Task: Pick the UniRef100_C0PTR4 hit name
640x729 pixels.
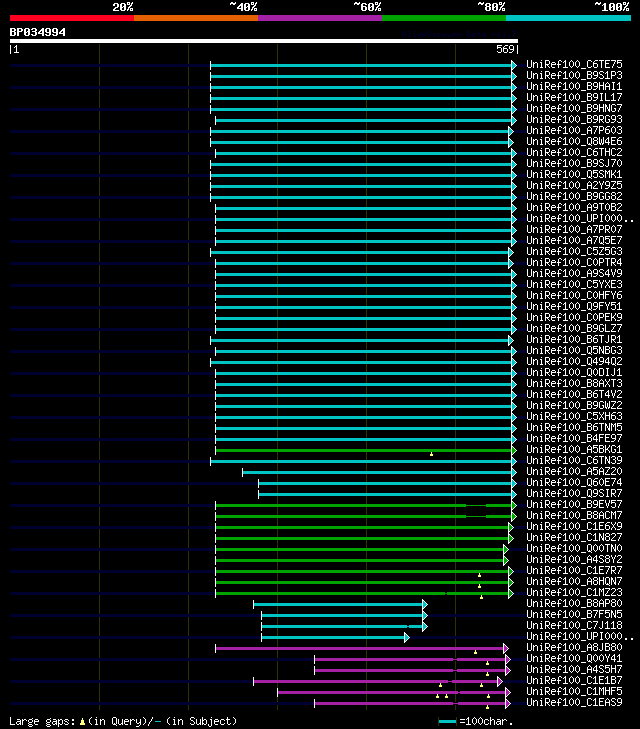Action: [574, 262]
